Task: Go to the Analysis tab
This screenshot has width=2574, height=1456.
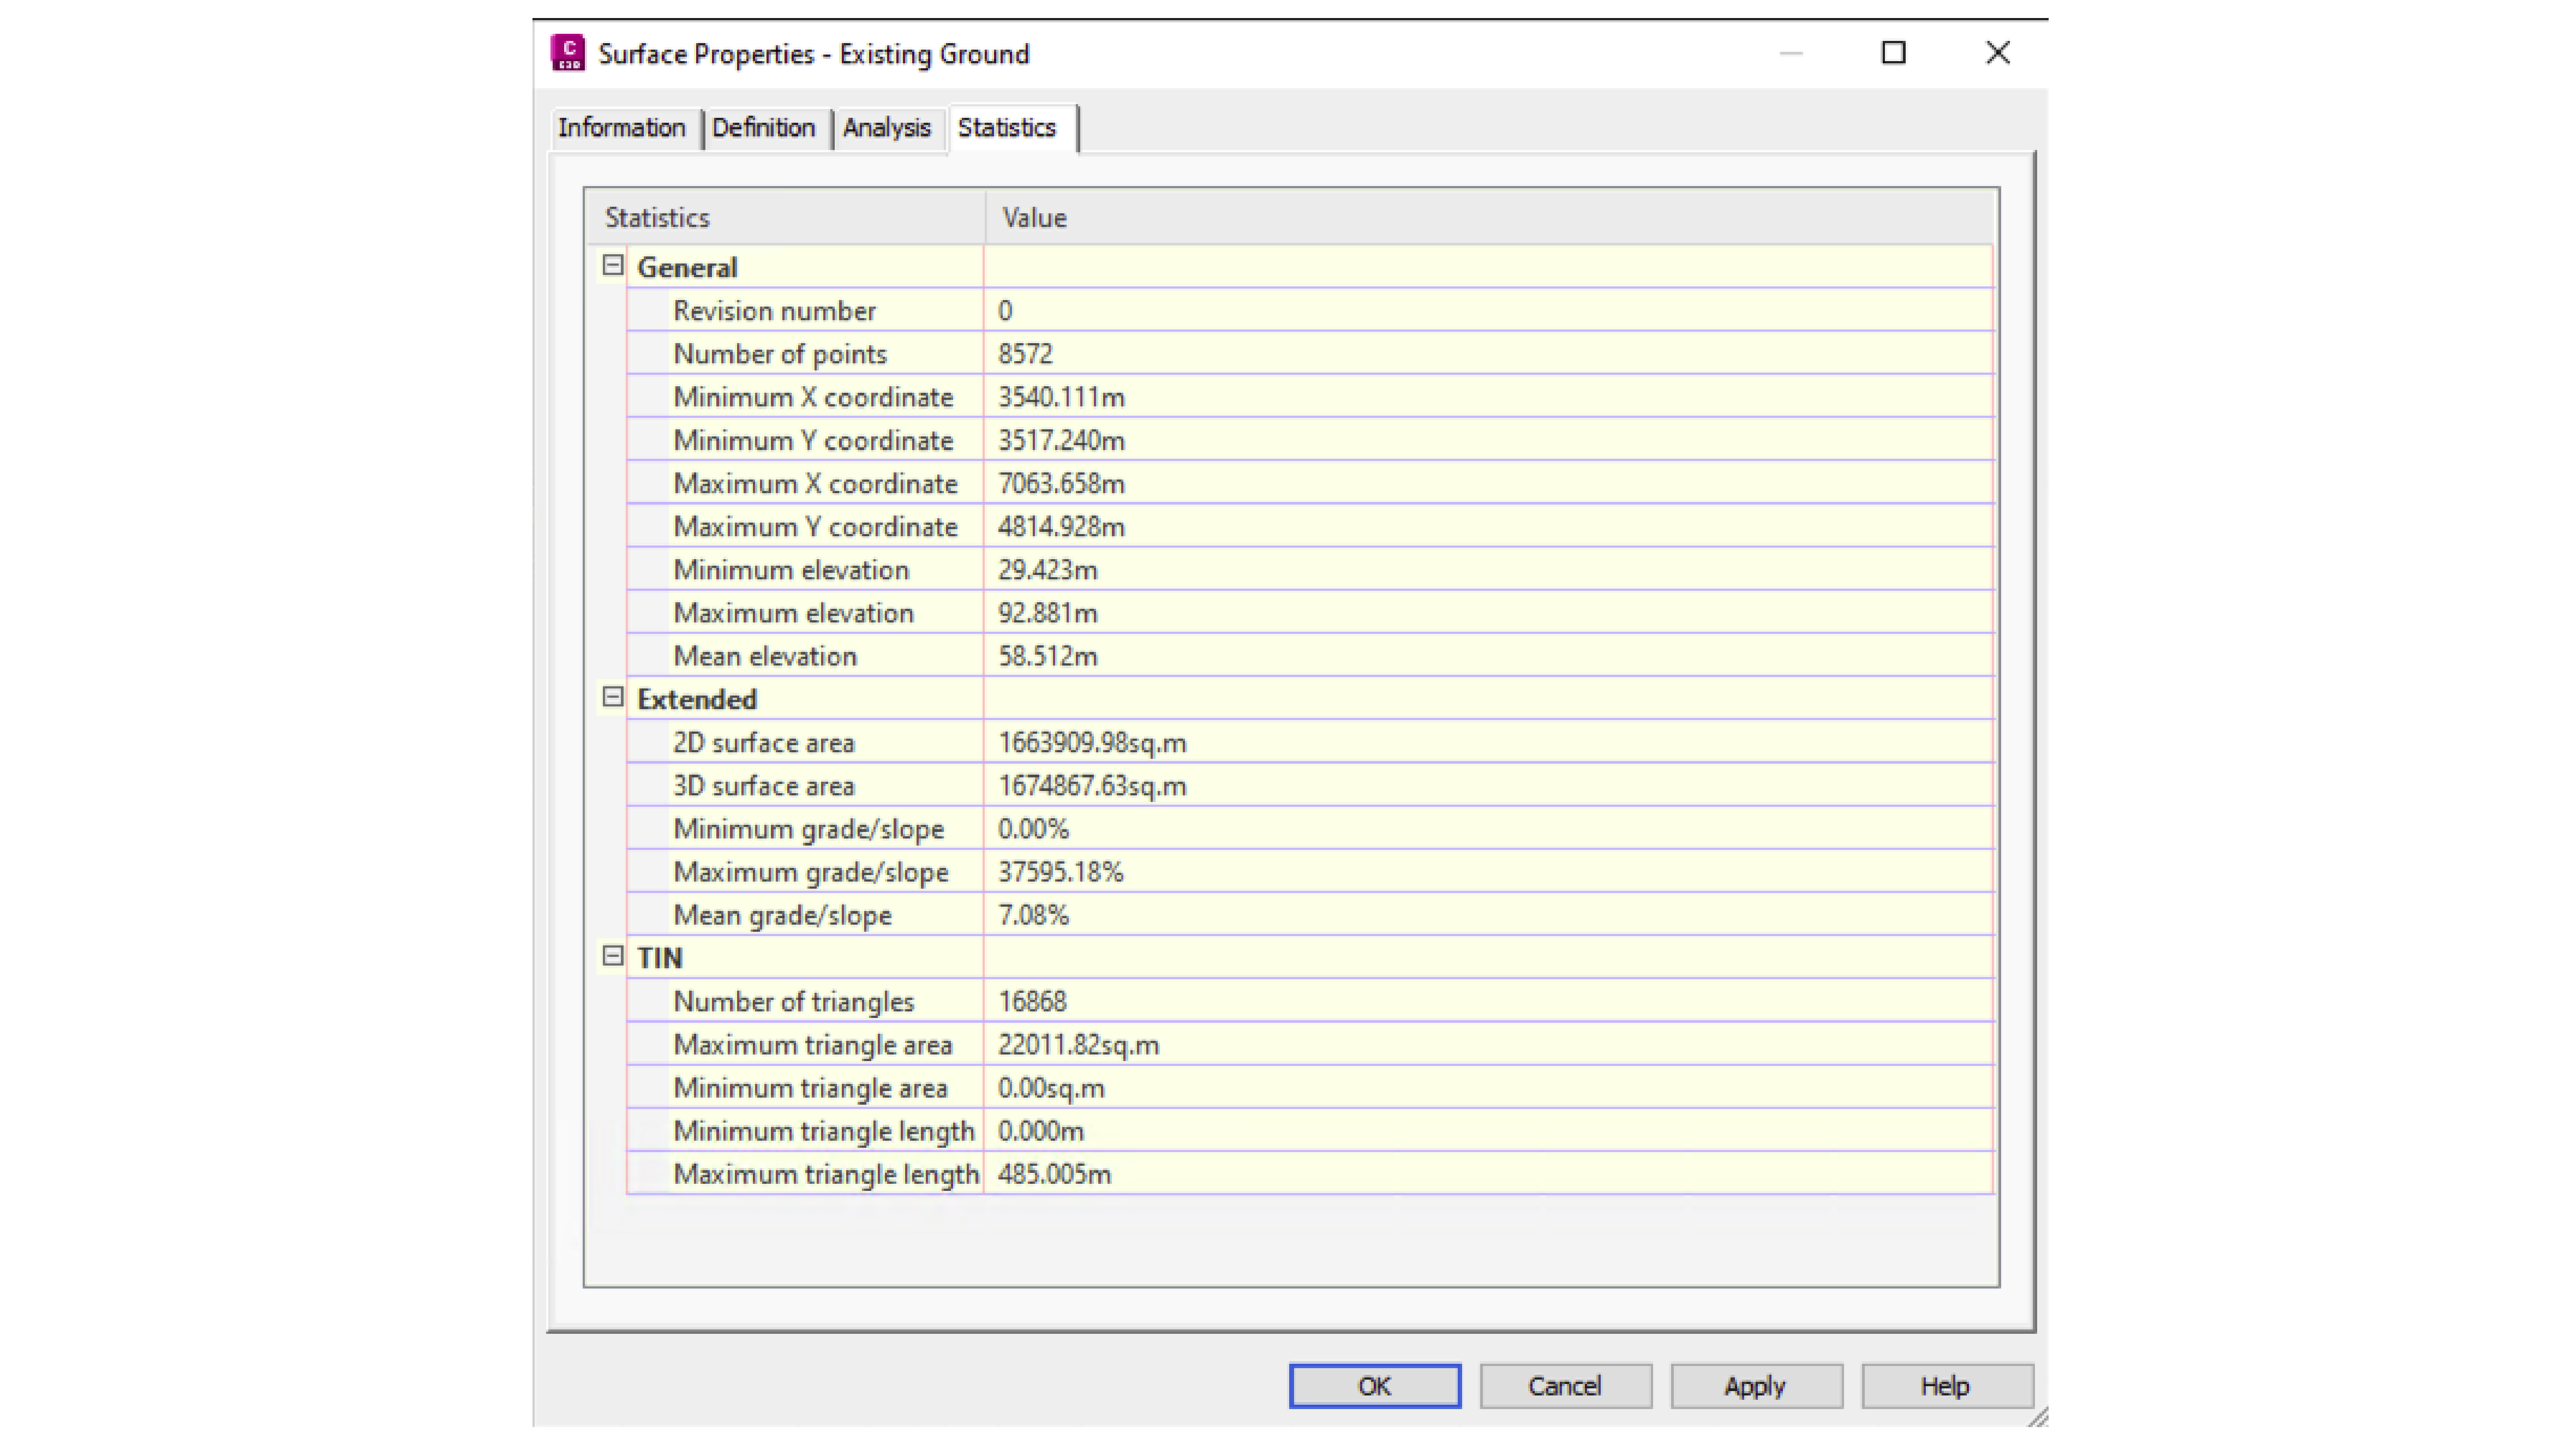Action: pos(886,128)
